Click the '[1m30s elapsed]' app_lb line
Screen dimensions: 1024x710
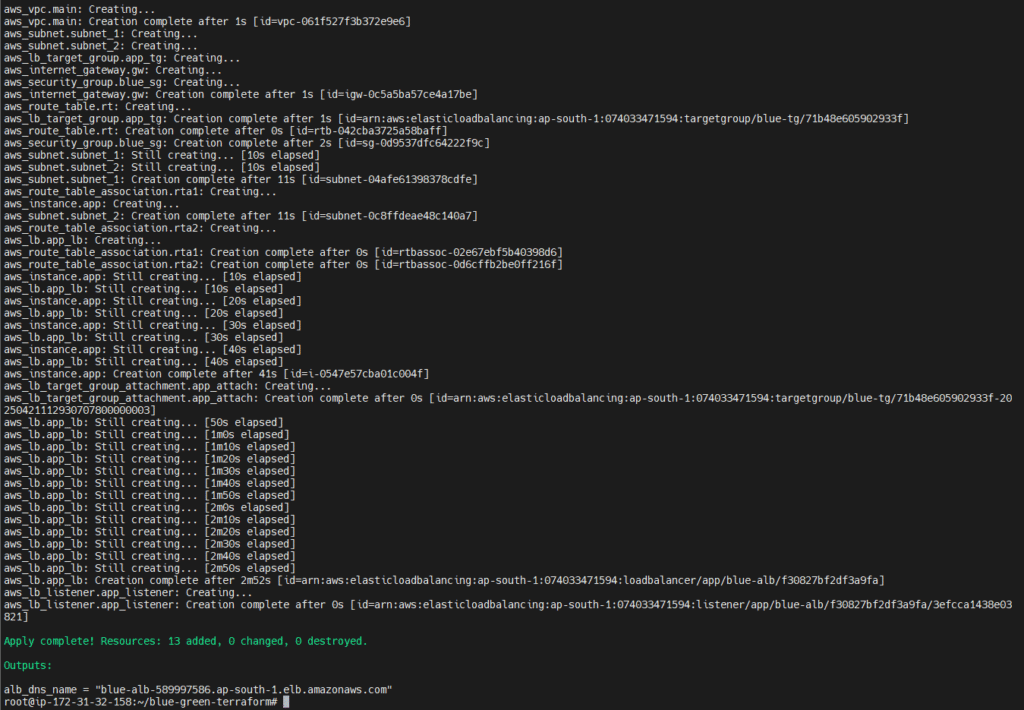(x=150, y=472)
